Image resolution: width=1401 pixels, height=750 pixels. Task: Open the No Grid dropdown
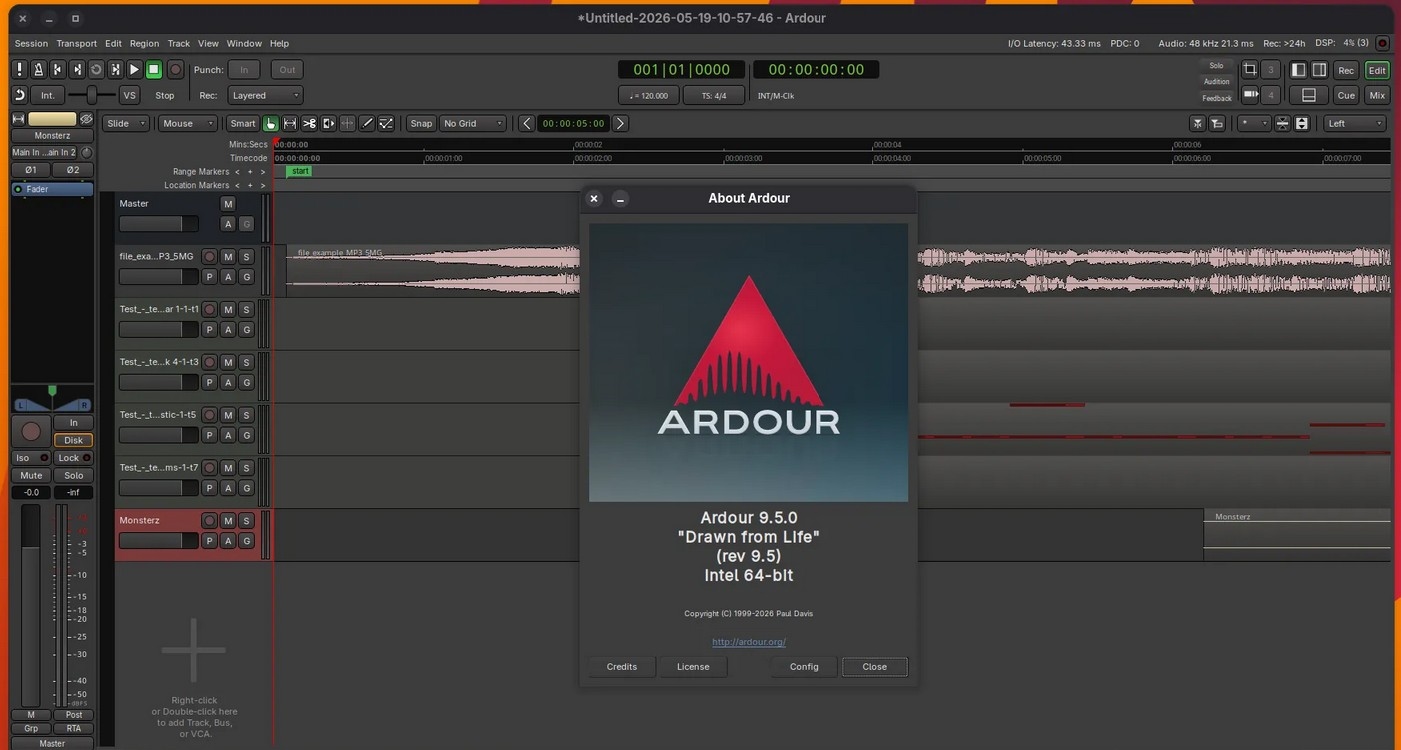click(473, 123)
